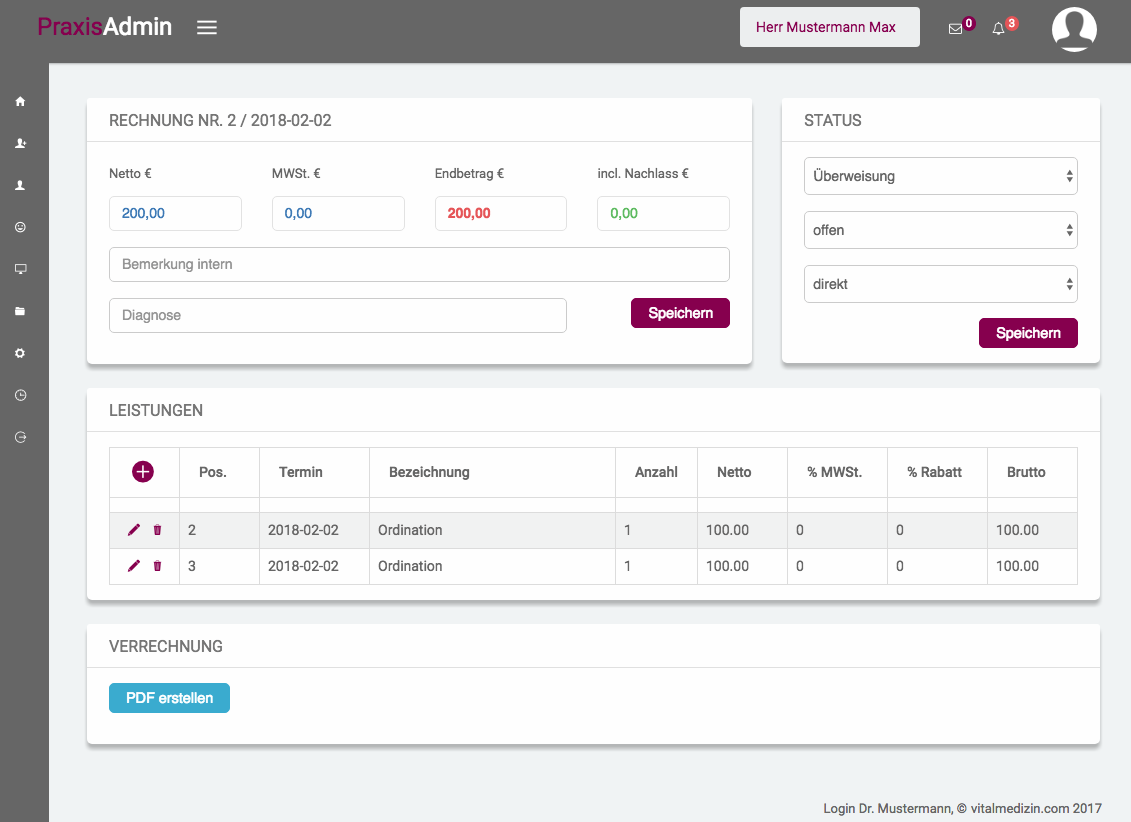Click the add-patient icon in sidebar
The height and width of the screenshot is (822, 1131).
[20, 143]
